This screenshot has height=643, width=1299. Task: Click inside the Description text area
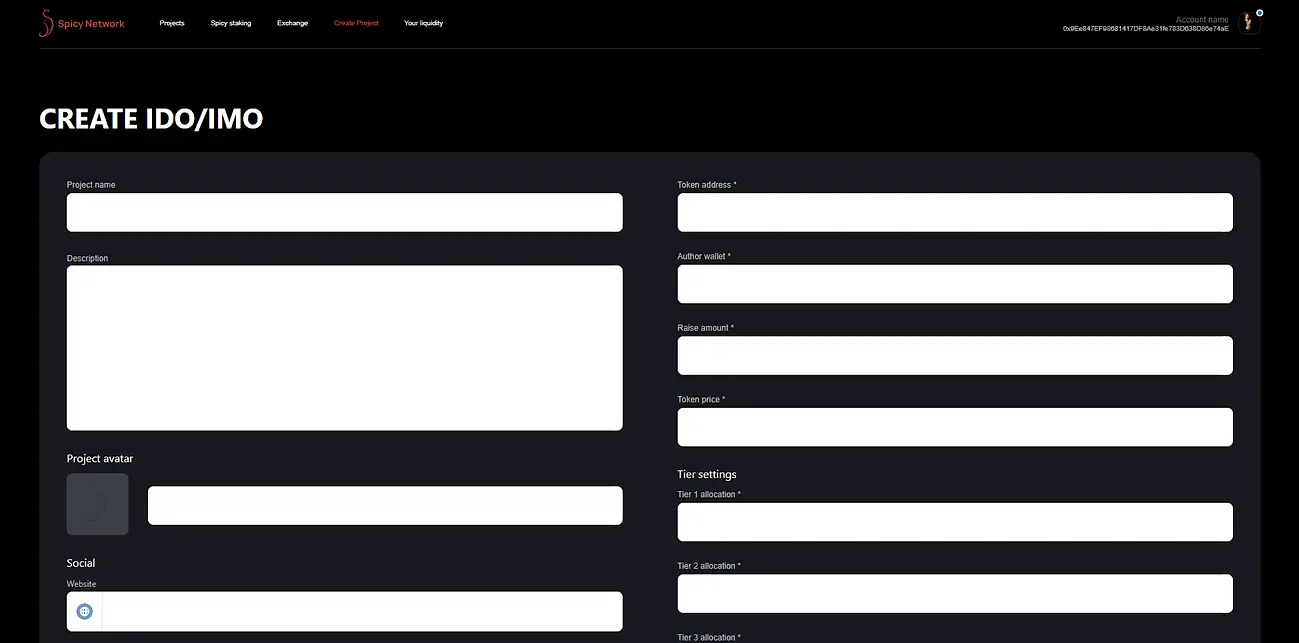(344, 347)
